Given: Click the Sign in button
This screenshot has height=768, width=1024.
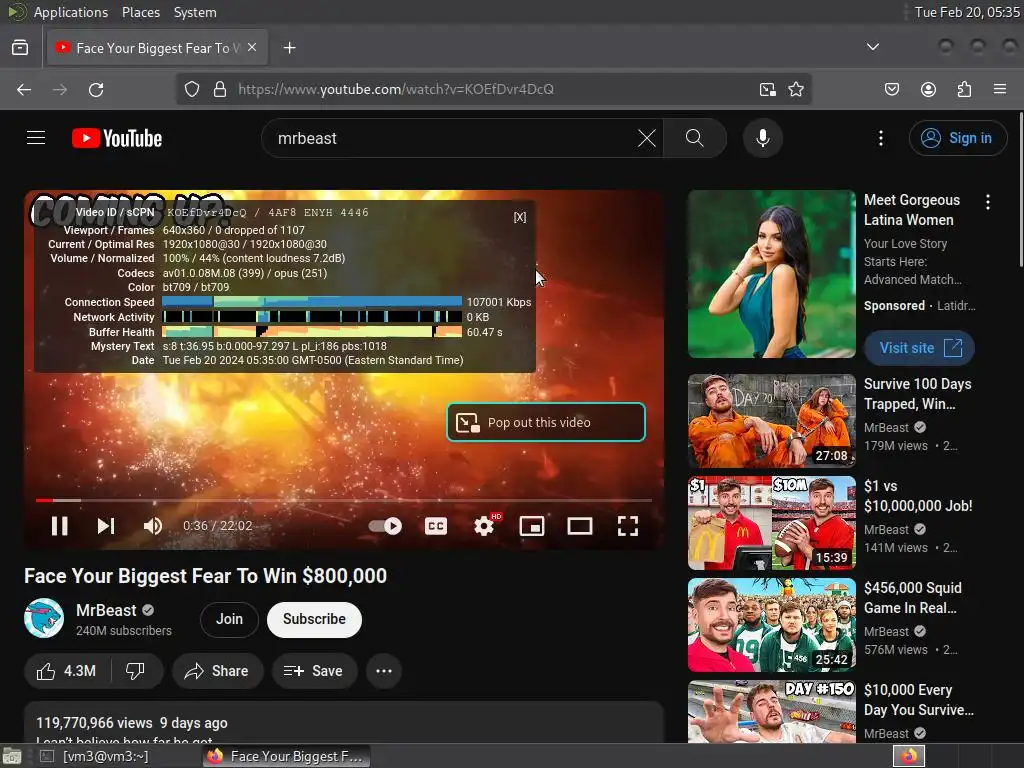Looking at the screenshot, I should pyautogui.click(x=957, y=138).
